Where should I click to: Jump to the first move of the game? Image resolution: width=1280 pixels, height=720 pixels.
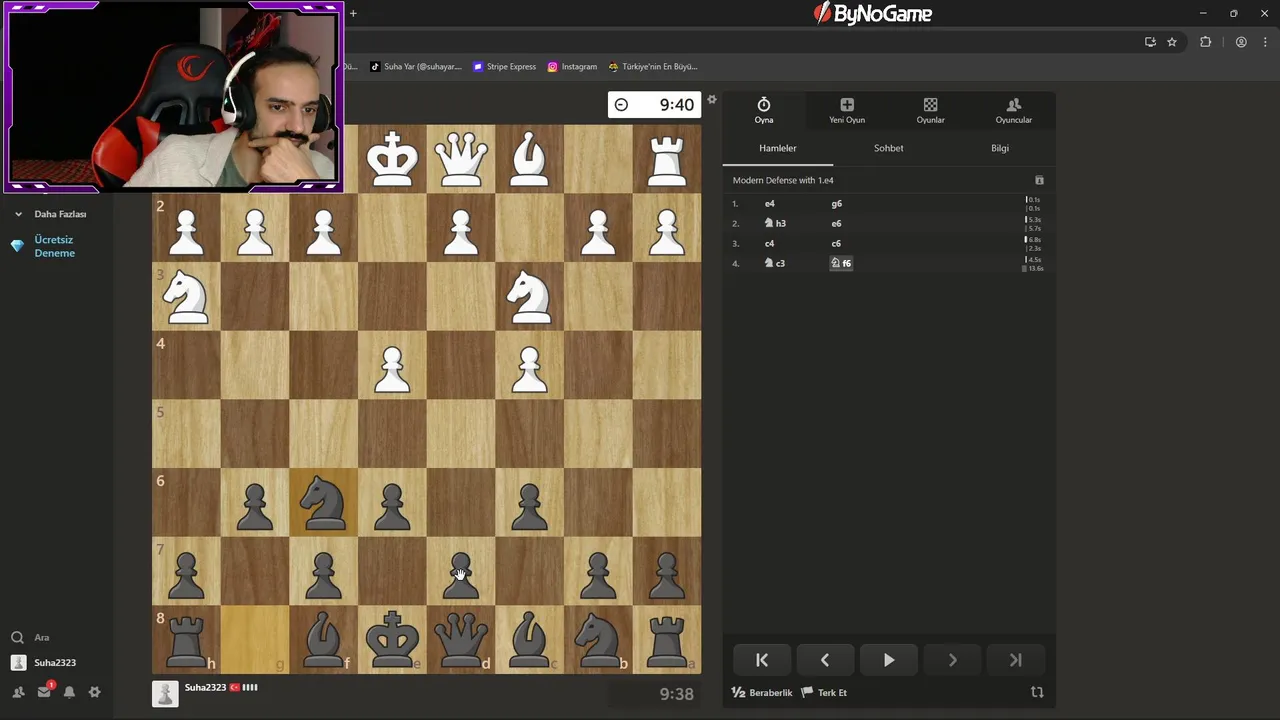(762, 660)
